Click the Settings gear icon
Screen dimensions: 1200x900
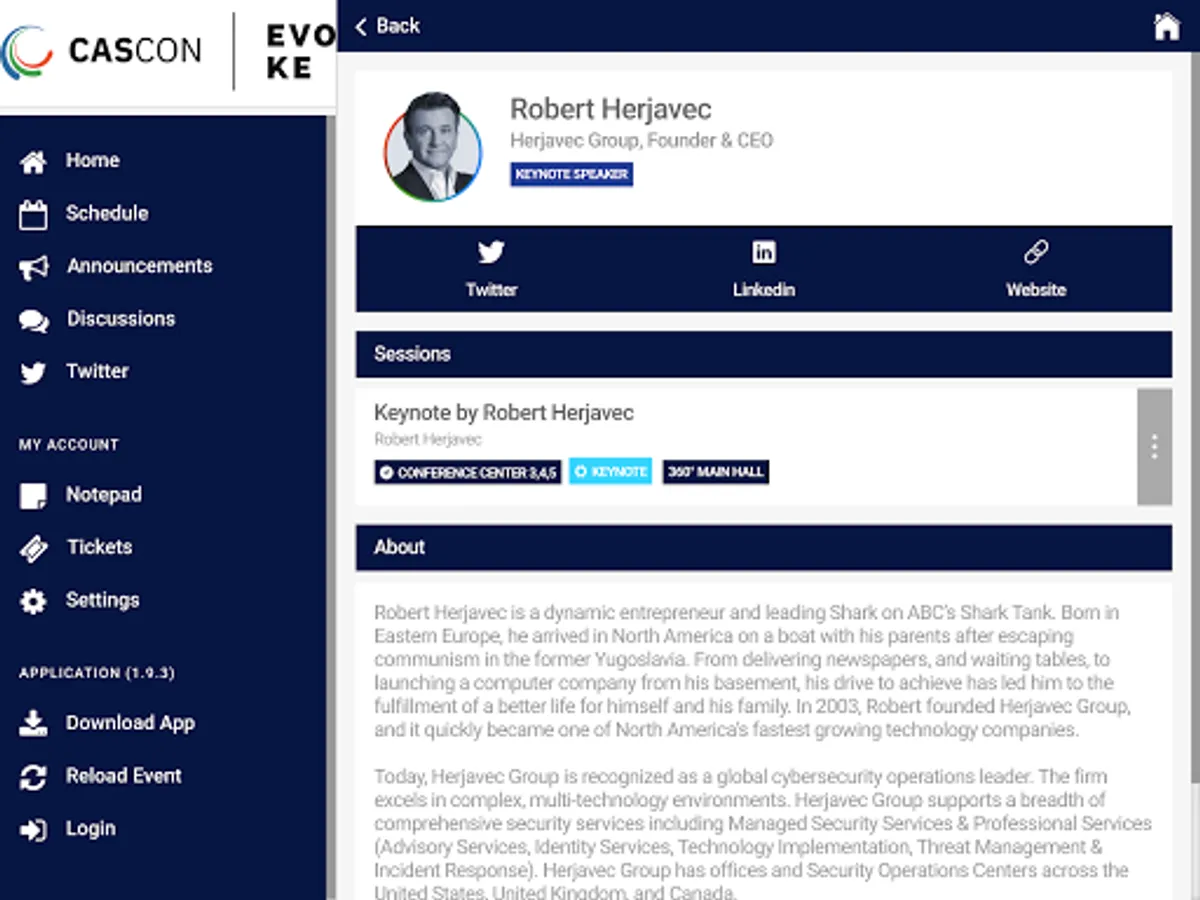(x=33, y=601)
